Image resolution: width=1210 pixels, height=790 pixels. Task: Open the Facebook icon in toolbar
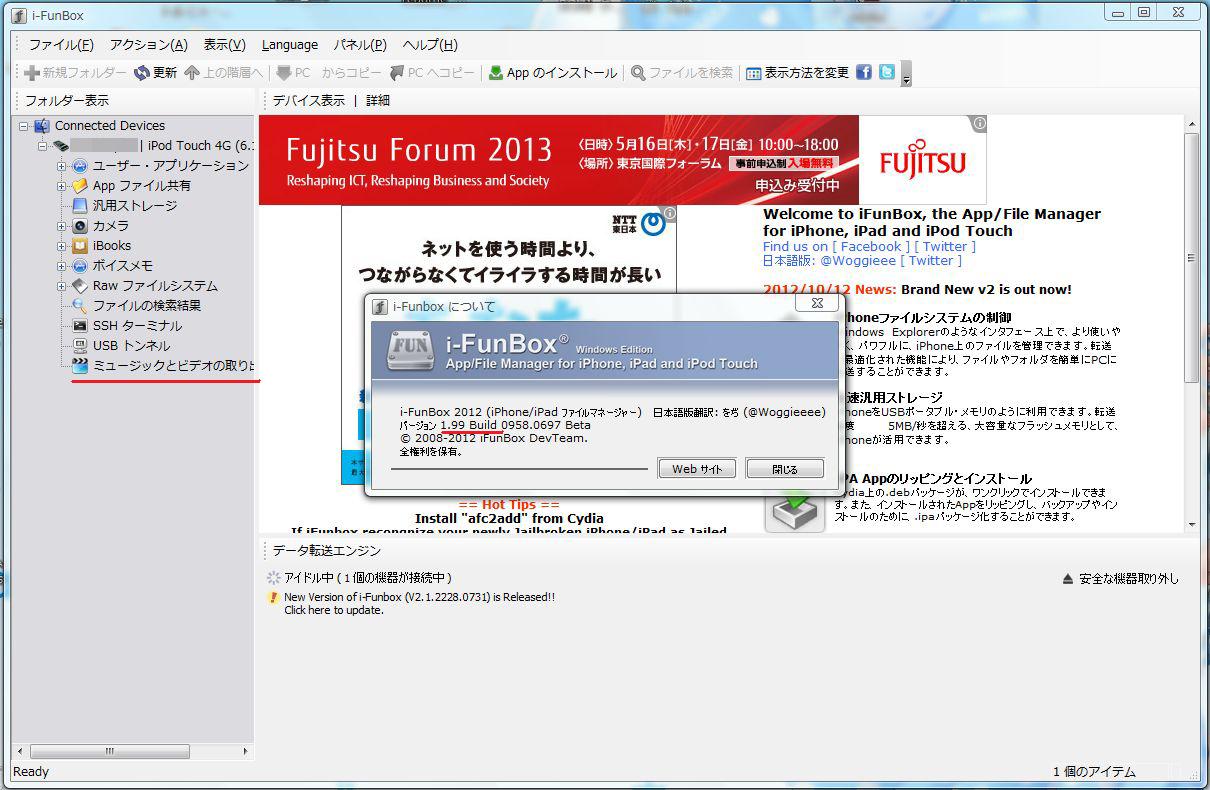point(864,72)
